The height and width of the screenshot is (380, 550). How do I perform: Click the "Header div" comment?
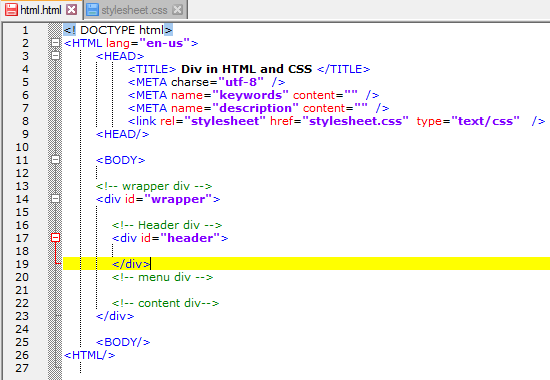coord(167,225)
